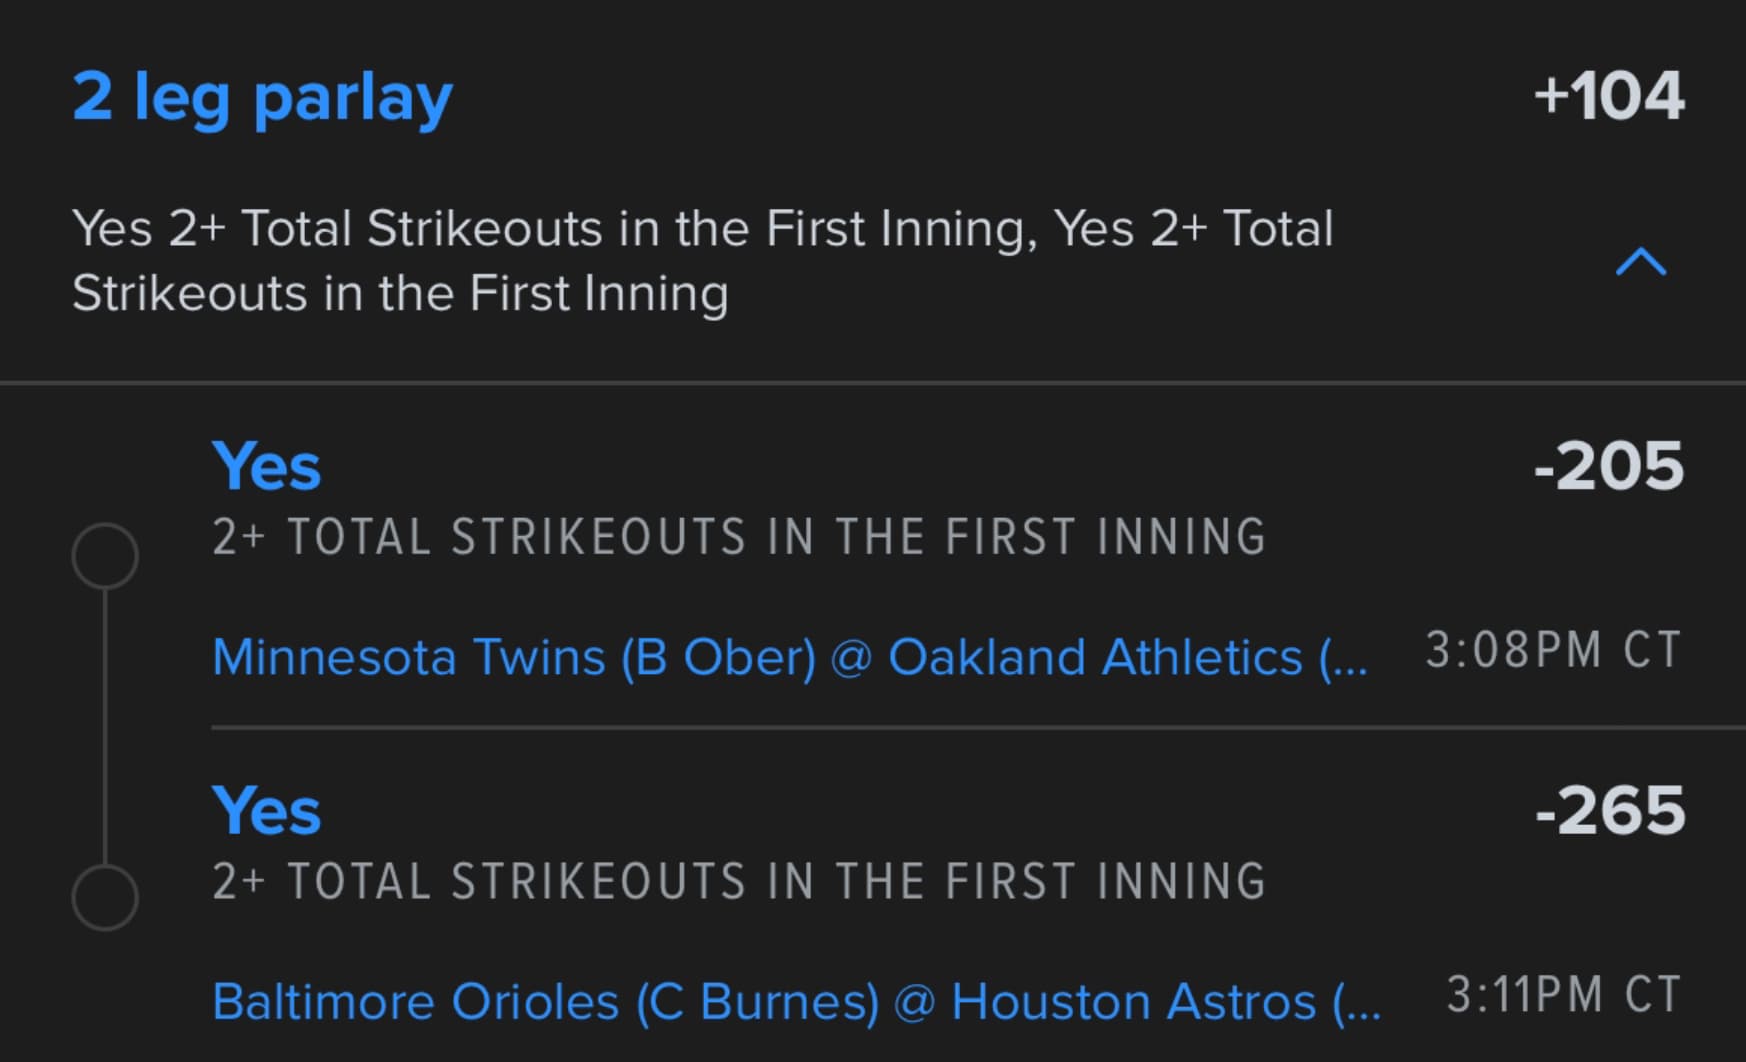The image size is (1746, 1062).
Task: Click the status circle for the Orioles leg
Action: [x=105, y=897]
